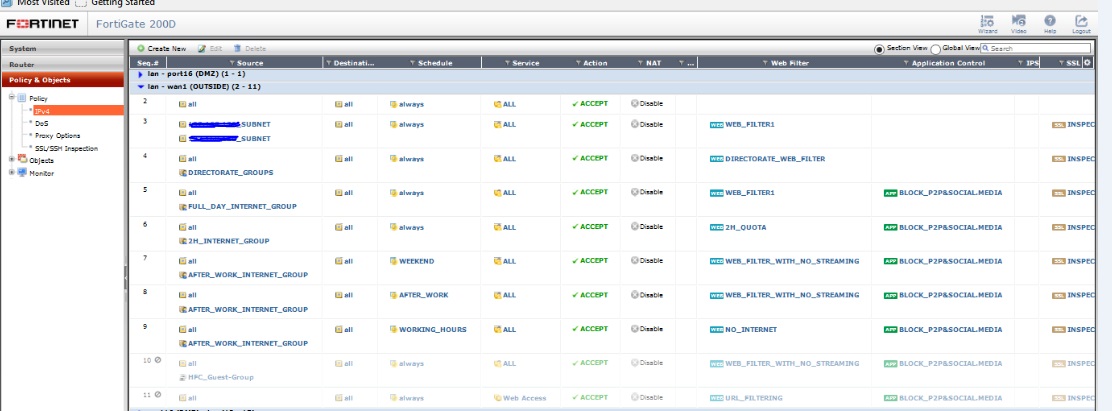Collapse the lan - wan1 (OUTSIDE) section
The height and width of the screenshot is (411, 1112).
pos(140,86)
